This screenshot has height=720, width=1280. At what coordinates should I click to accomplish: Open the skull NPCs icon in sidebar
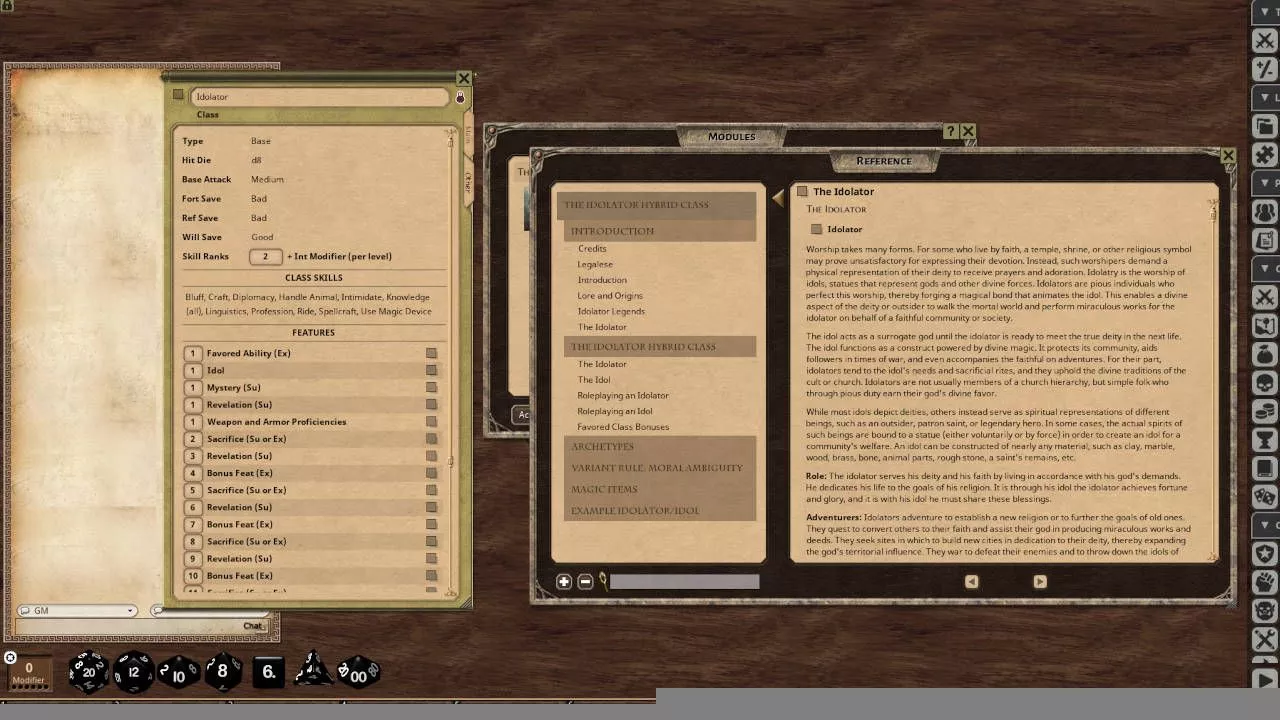tap(1265, 383)
